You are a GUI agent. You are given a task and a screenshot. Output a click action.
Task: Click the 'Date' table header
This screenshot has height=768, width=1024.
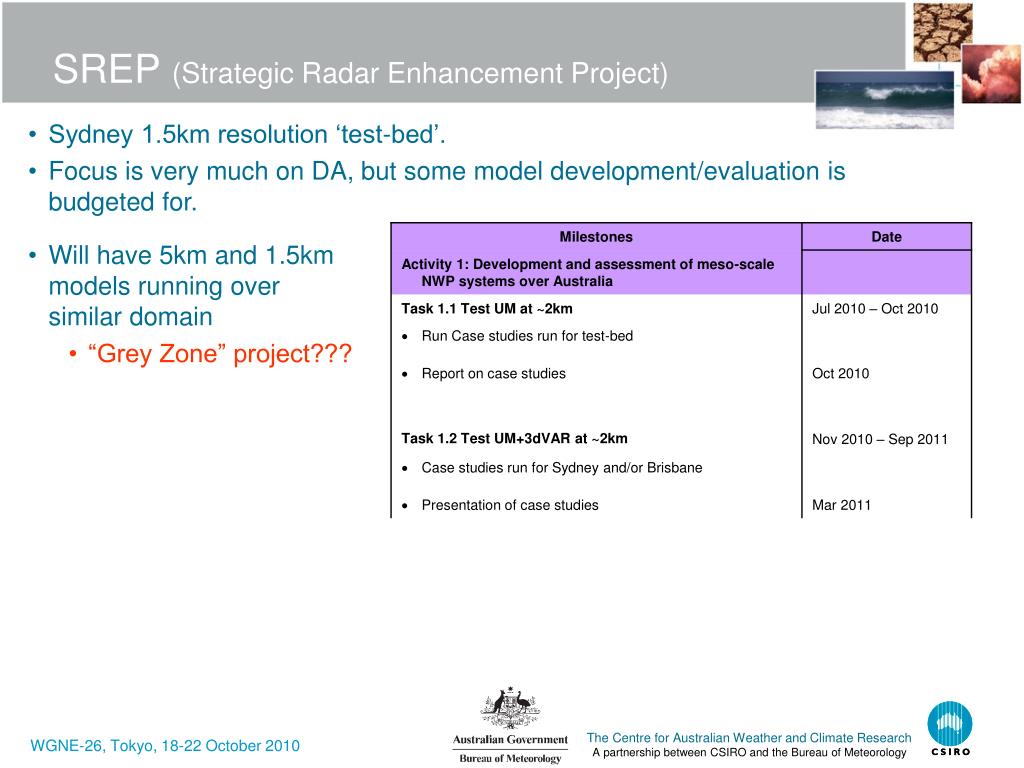(x=886, y=237)
